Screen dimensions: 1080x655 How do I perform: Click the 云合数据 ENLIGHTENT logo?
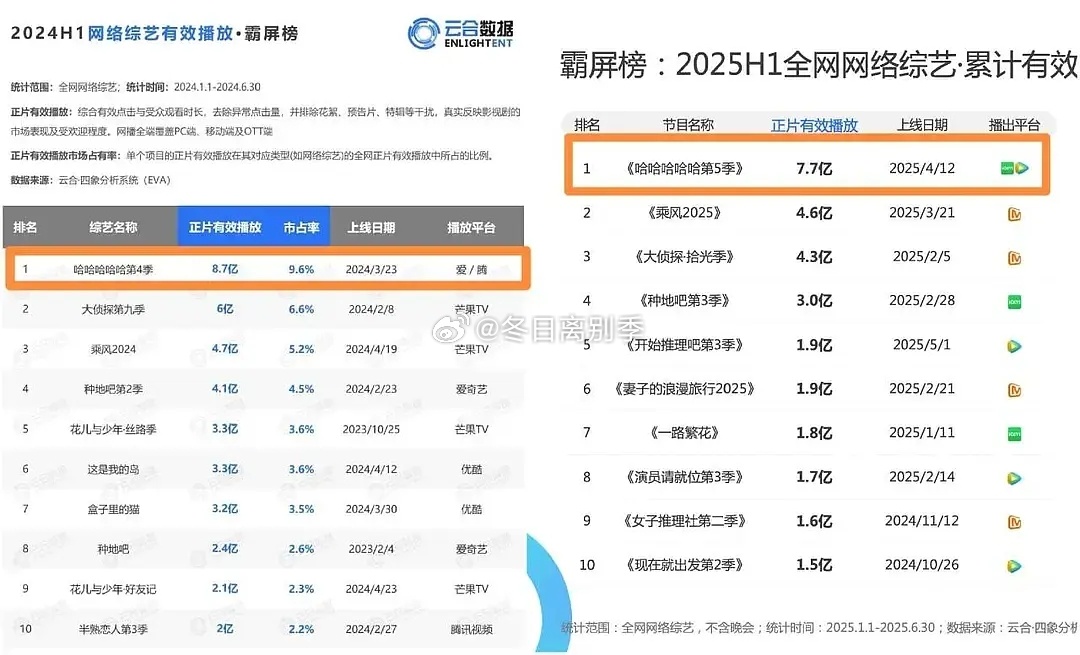tap(460, 33)
